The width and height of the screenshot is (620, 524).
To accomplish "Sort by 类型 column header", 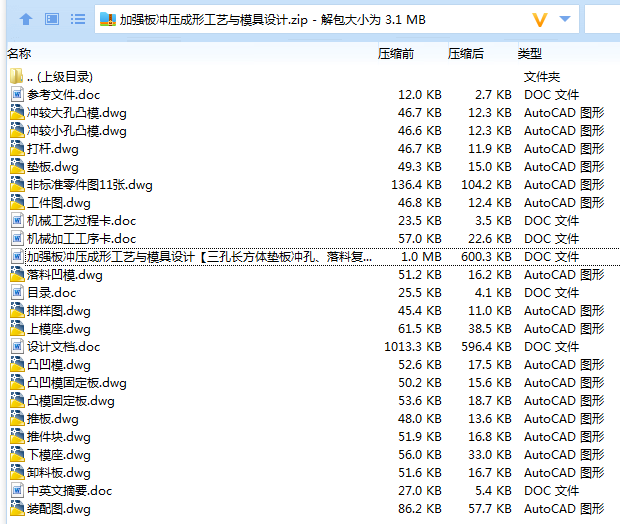I will (530, 53).
